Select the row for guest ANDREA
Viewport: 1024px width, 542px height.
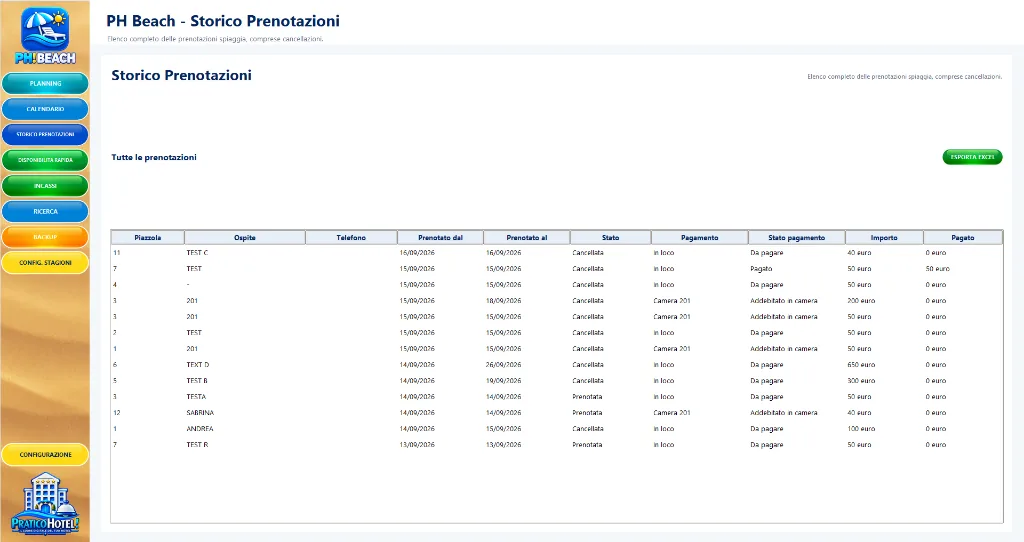coord(556,429)
